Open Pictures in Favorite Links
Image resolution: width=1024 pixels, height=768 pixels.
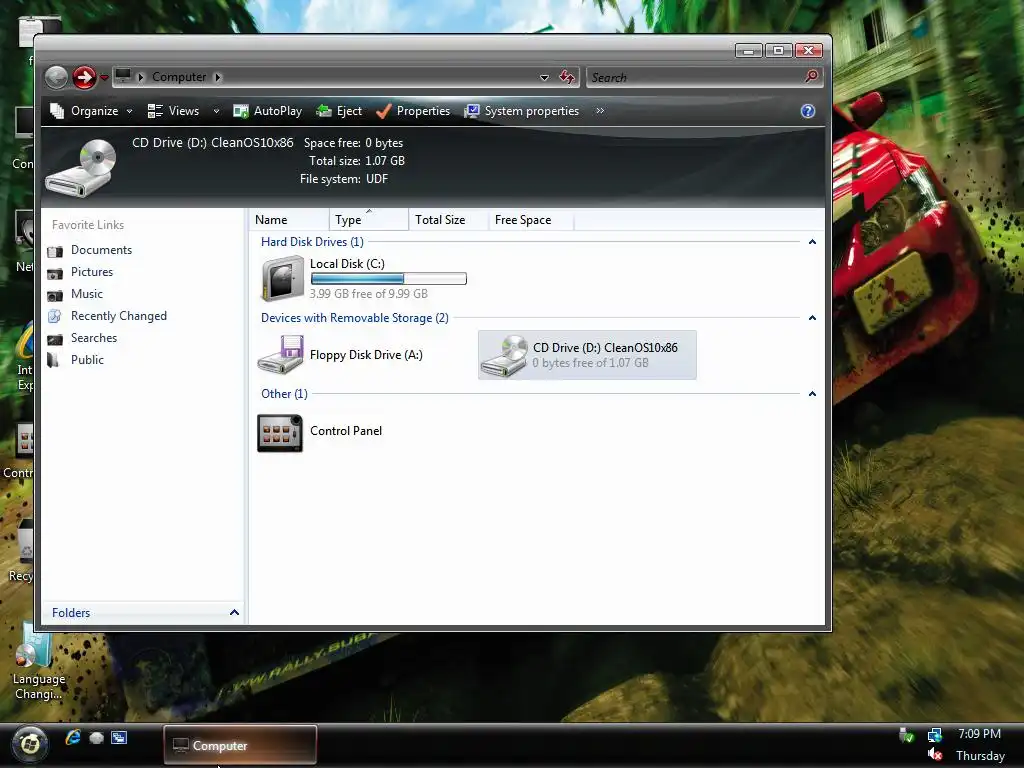(x=92, y=272)
